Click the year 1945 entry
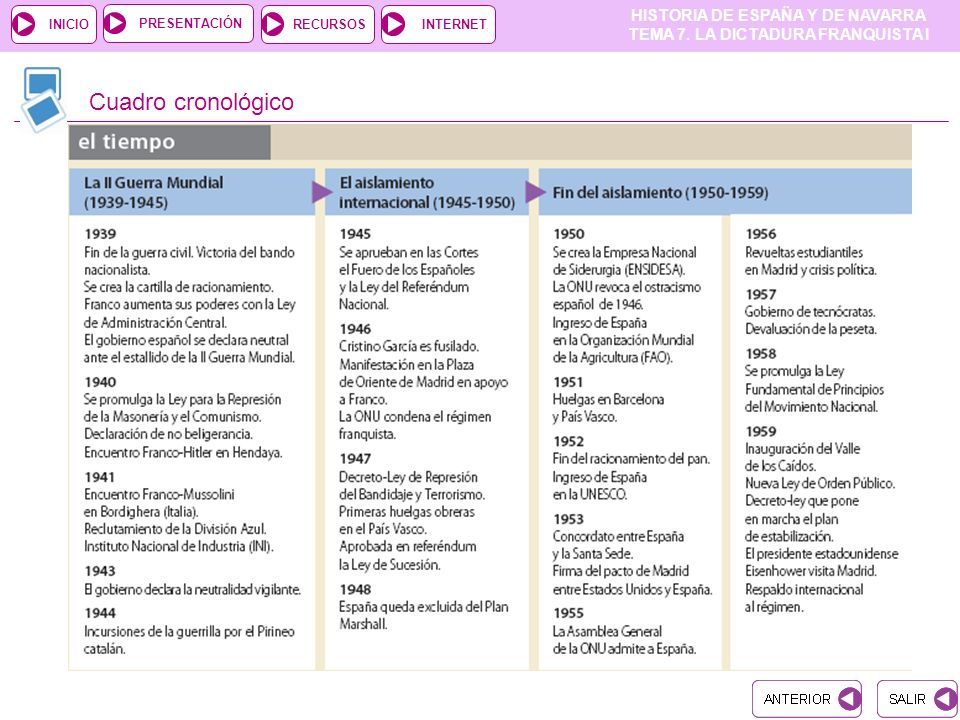 tap(355, 234)
